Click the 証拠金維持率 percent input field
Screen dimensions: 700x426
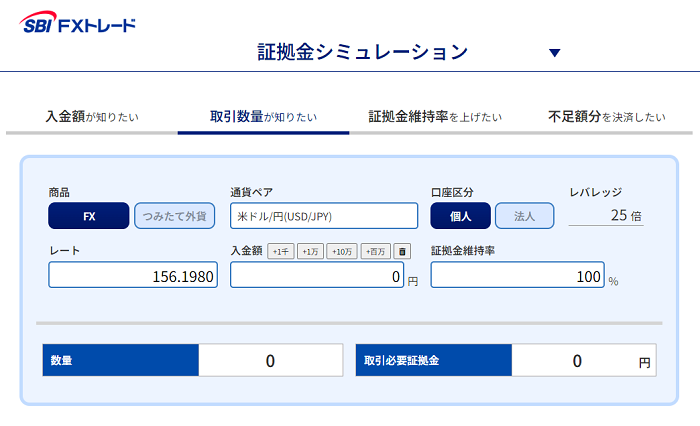point(517,275)
